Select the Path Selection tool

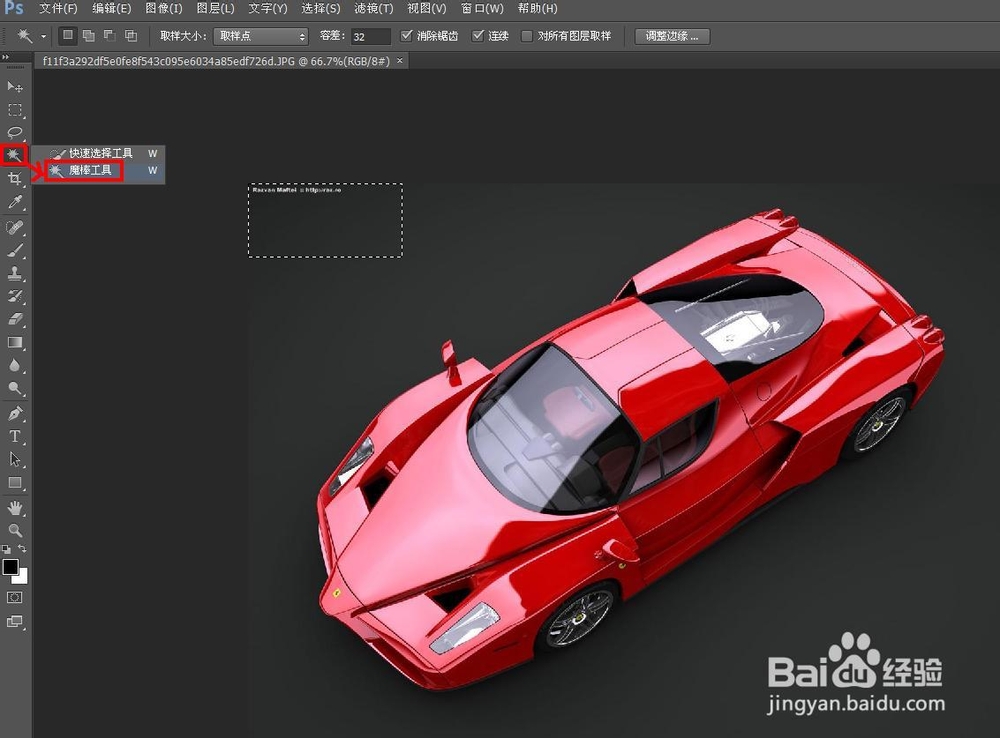15,460
